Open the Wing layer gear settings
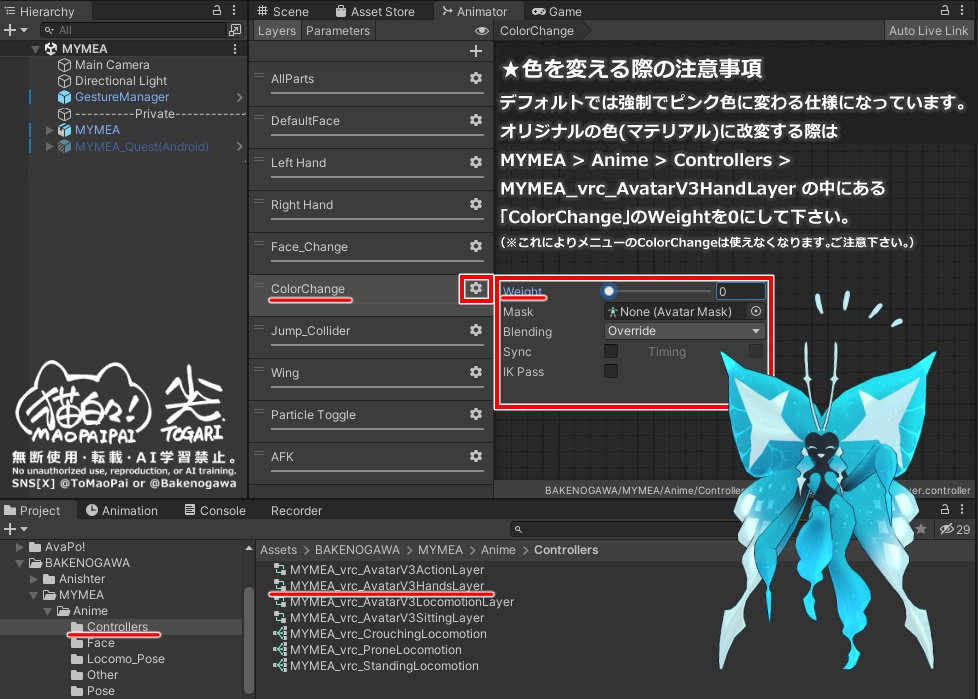978x699 pixels. pyautogui.click(x=476, y=372)
